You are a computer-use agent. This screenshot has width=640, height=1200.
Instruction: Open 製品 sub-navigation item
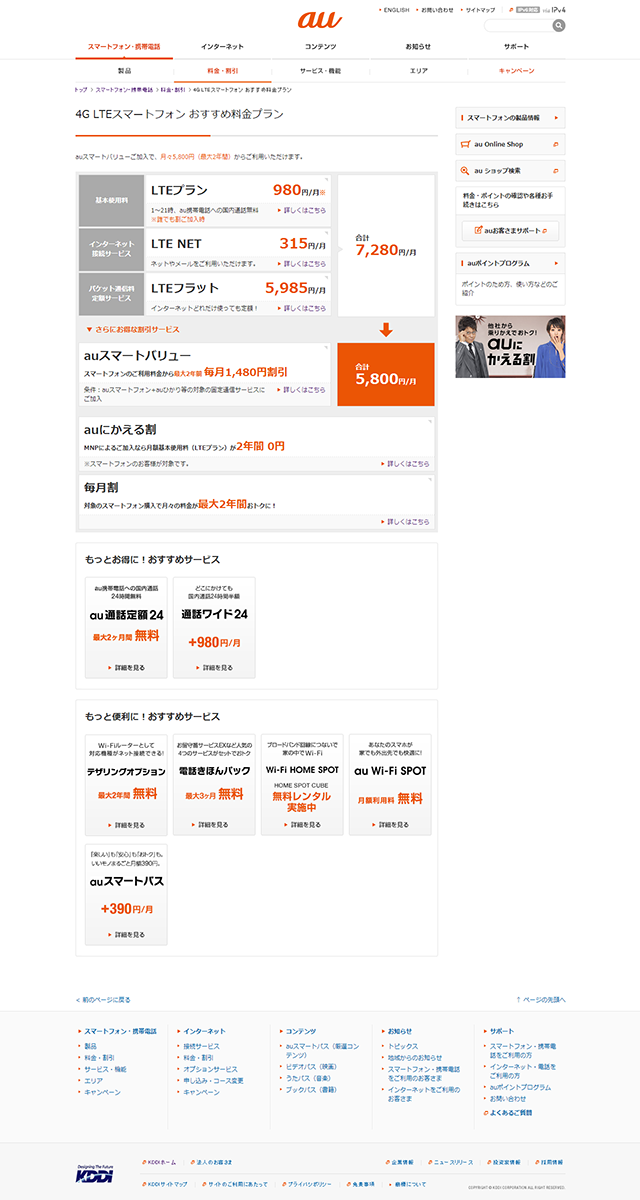[x=124, y=71]
